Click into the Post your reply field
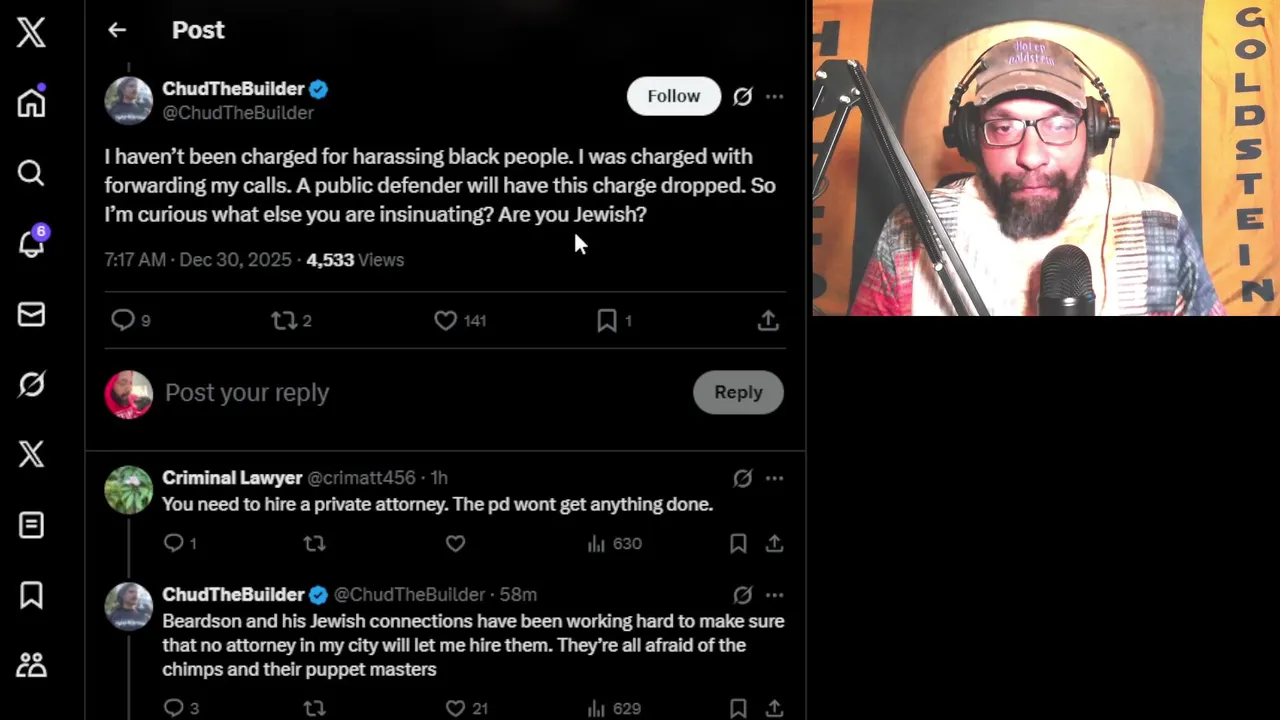The width and height of the screenshot is (1280, 720). pos(400,393)
